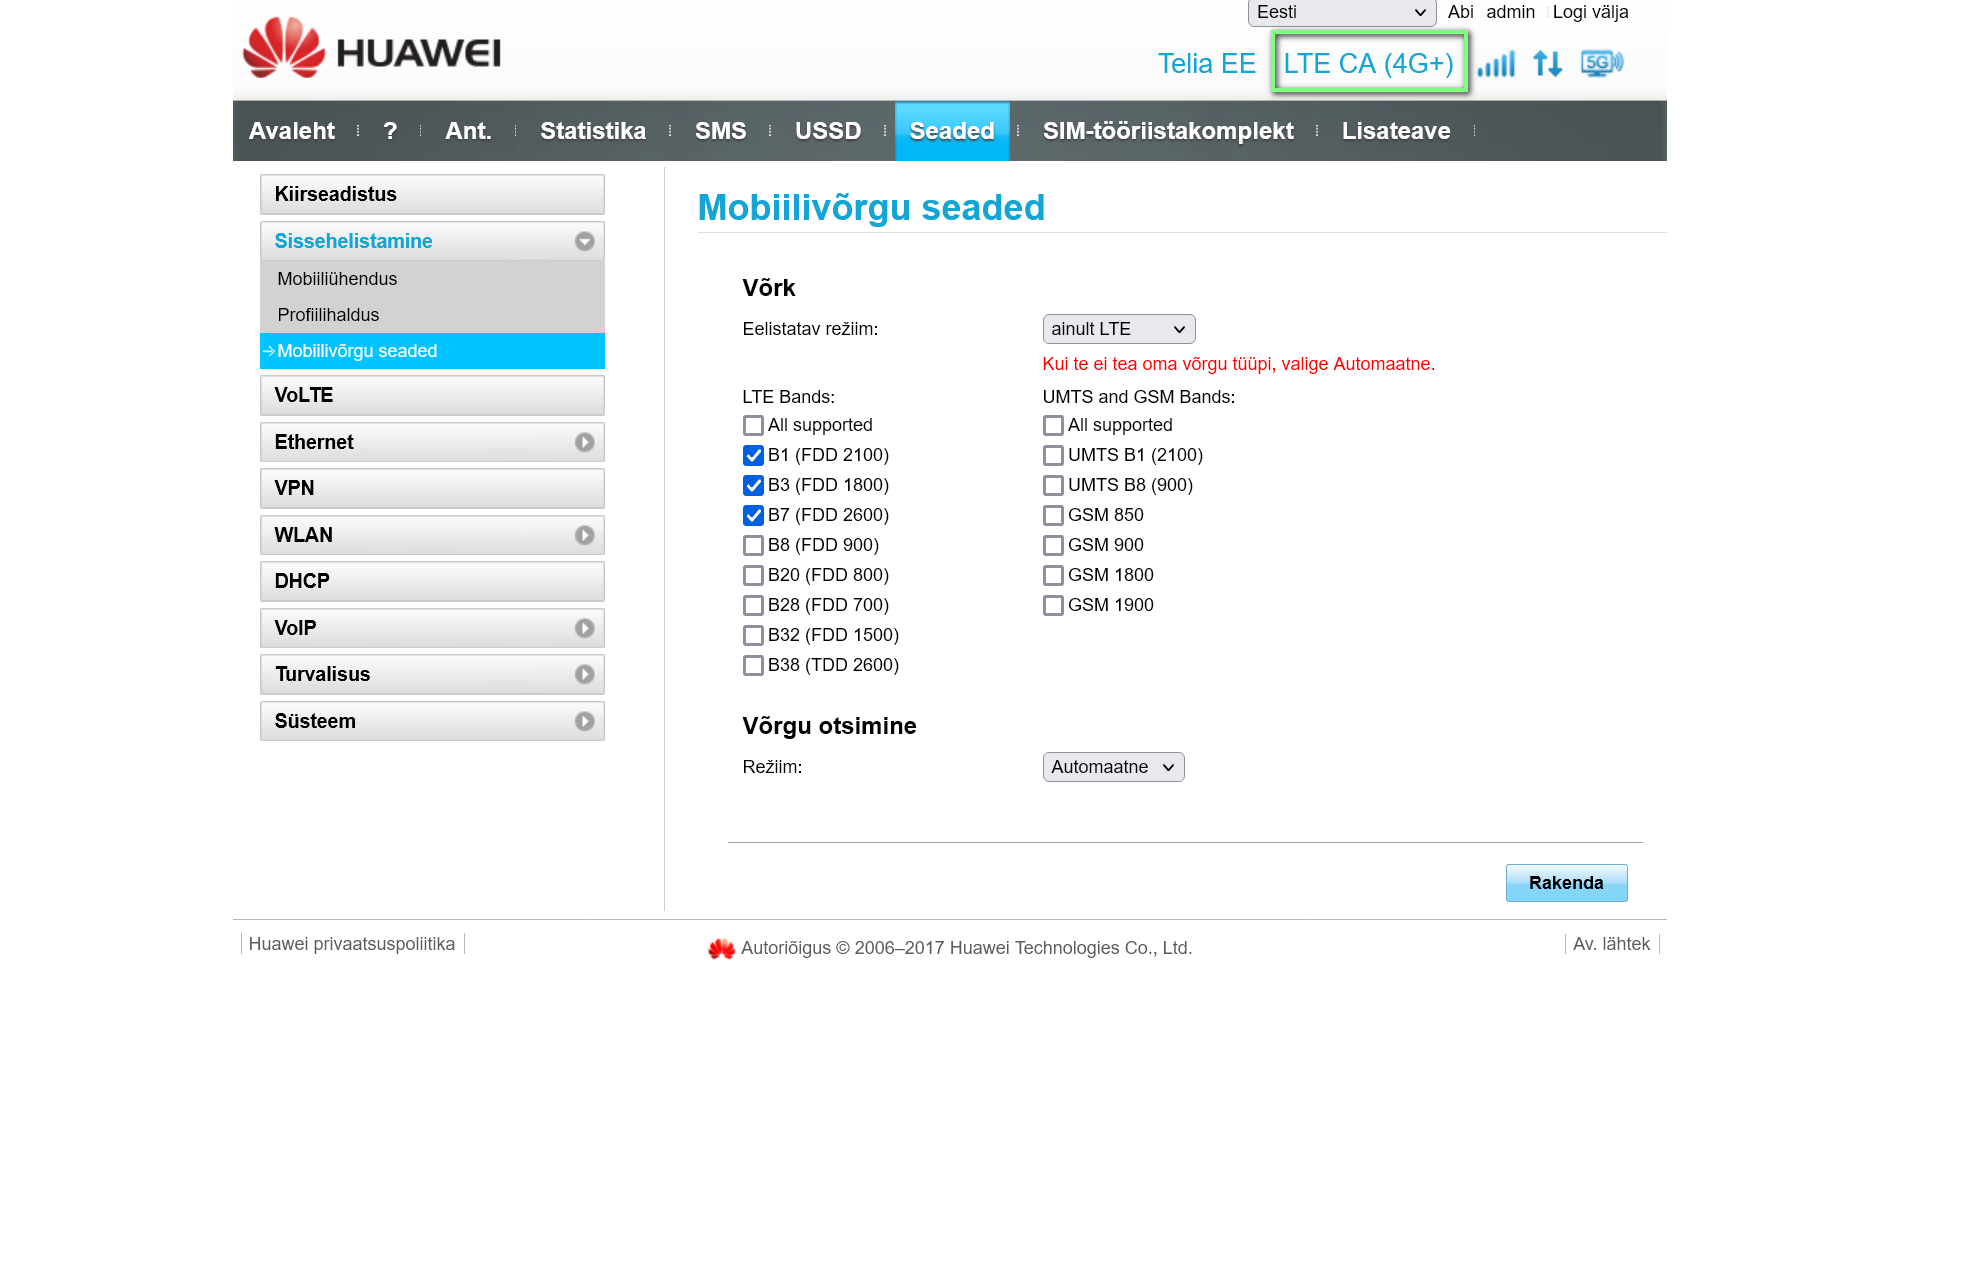Image resolution: width=1962 pixels, height=1270 pixels.
Task: Expand the WLAN section arrow icon
Action: (584, 535)
